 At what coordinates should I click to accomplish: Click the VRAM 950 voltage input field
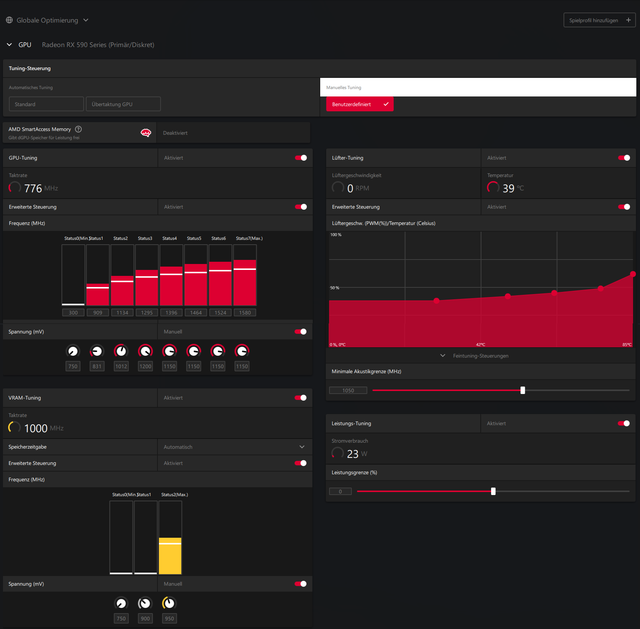point(169,618)
